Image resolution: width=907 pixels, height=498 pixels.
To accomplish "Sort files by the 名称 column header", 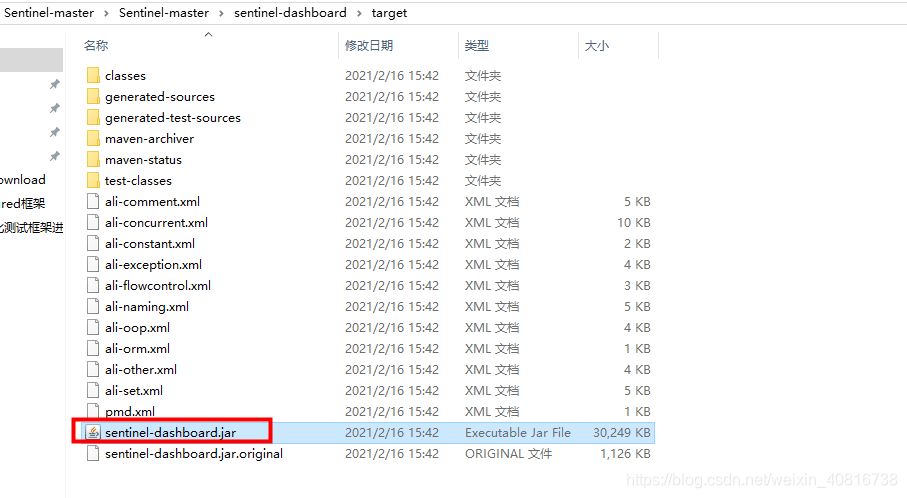I will click(96, 46).
